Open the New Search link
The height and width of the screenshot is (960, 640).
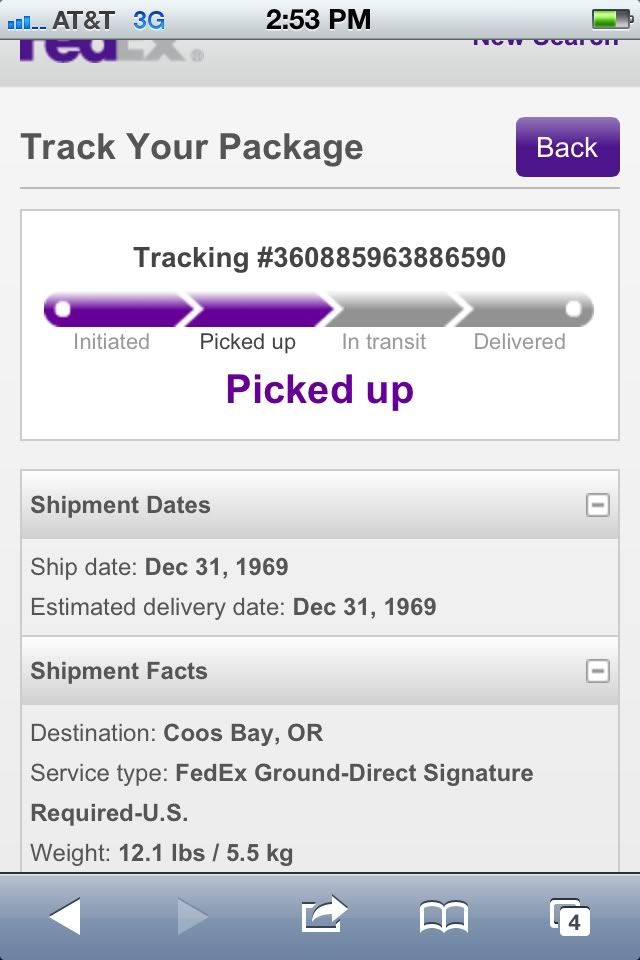pyautogui.click(x=545, y=42)
